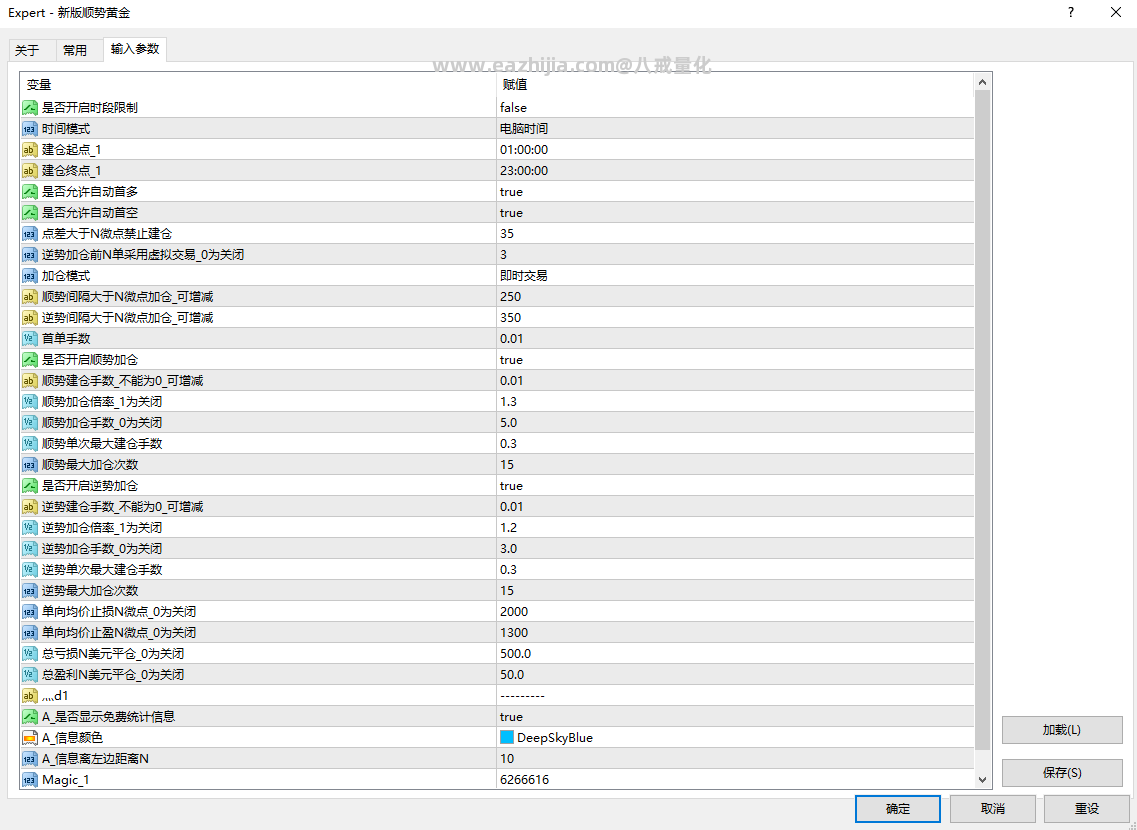
Task: Toggle true value of A_是否显示免费统计信息
Action: click(735, 717)
